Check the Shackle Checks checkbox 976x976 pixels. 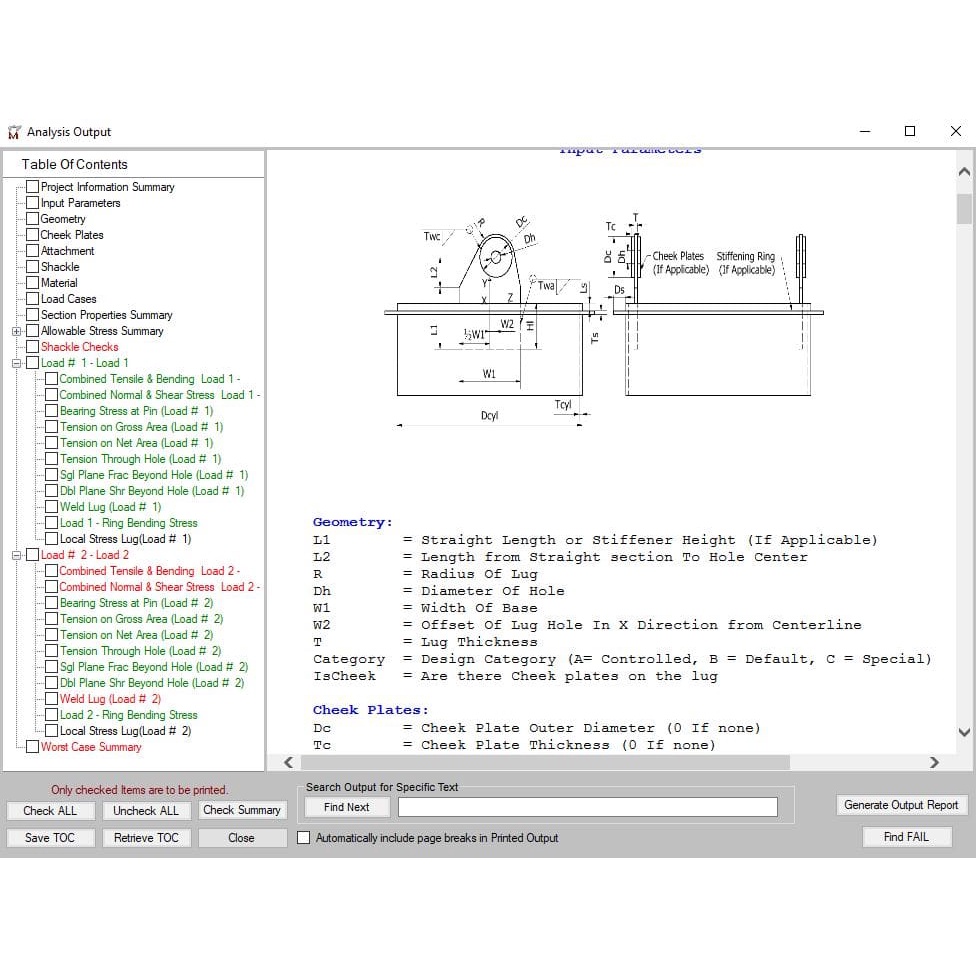click(x=32, y=347)
